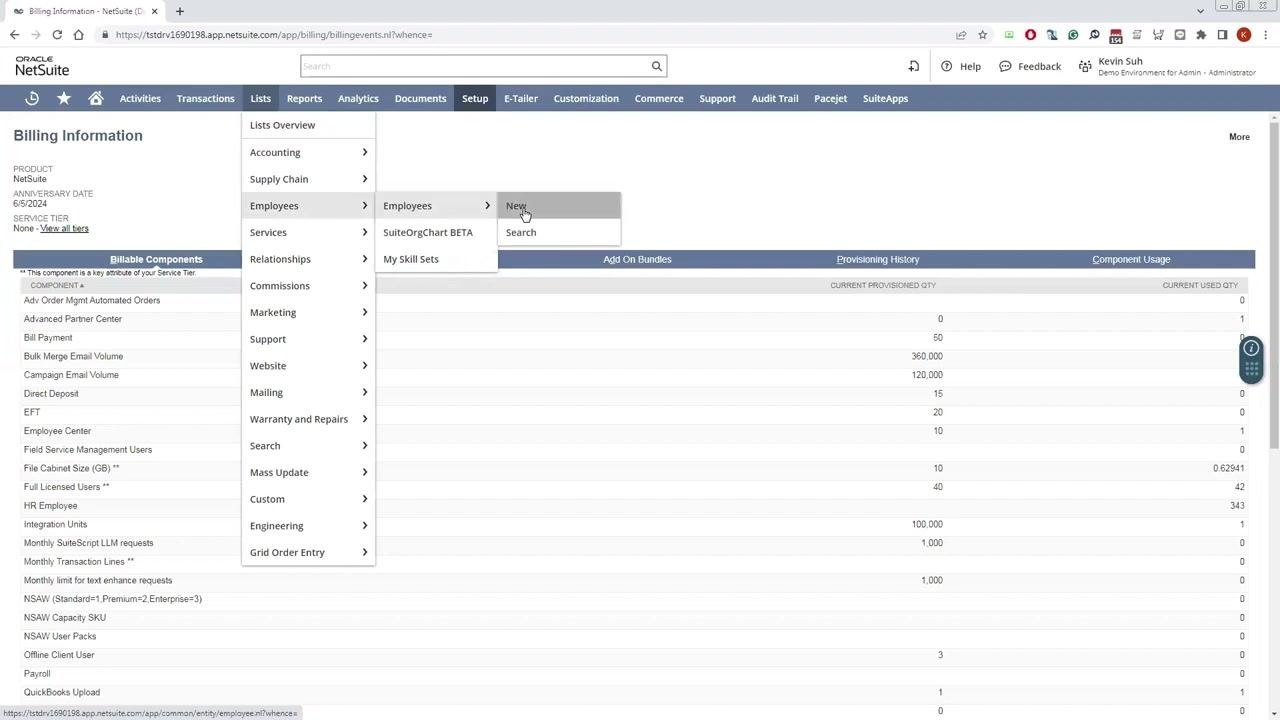The image size is (1280, 720).
Task: Switch to Add On Bundles tab
Action: coord(637,259)
